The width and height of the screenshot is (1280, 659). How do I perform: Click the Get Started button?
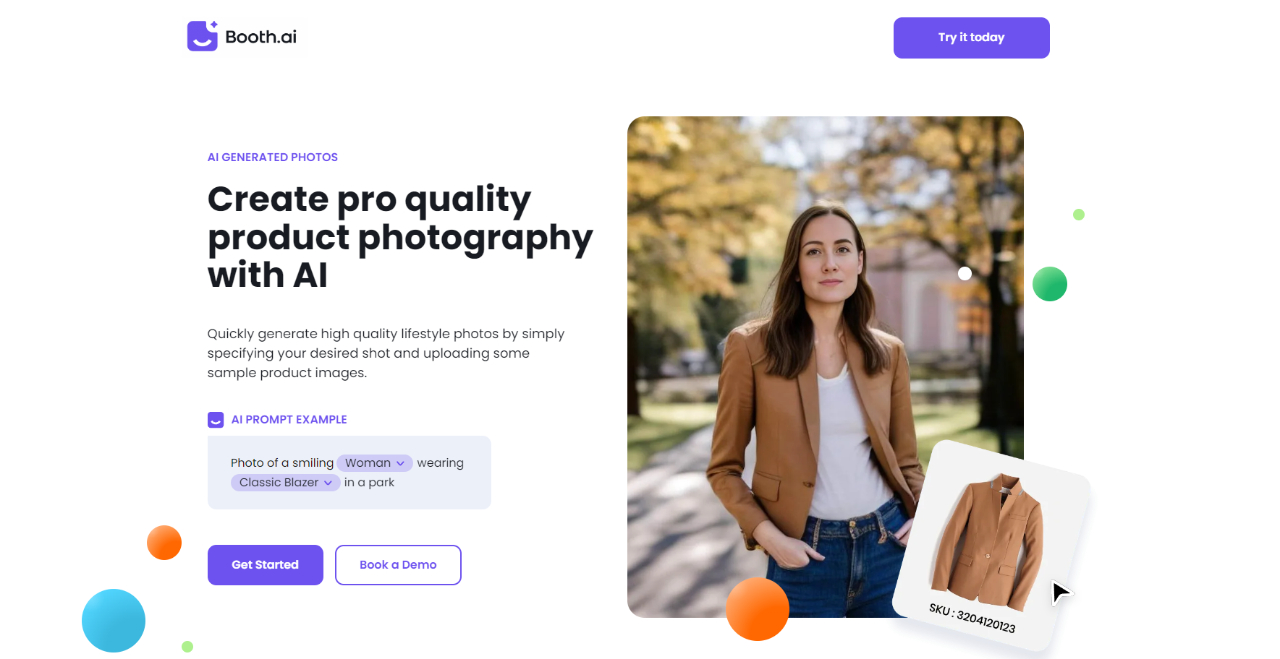(265, 565)
